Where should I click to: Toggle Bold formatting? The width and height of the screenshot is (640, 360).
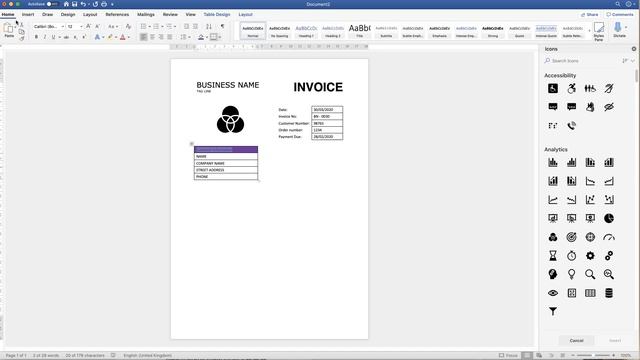point(36,37)
